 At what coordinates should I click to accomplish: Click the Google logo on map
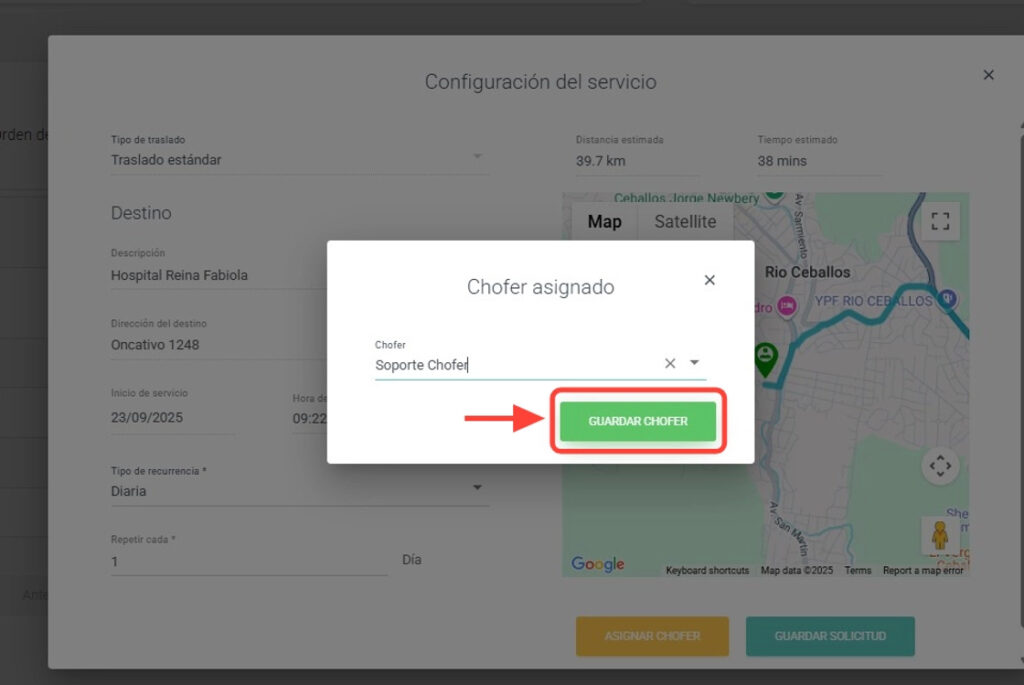(x=598, y=565)
